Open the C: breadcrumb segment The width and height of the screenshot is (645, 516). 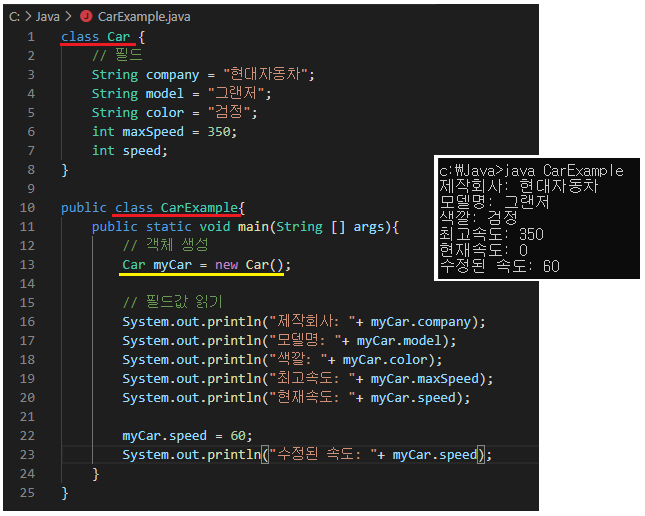(14, 17)
